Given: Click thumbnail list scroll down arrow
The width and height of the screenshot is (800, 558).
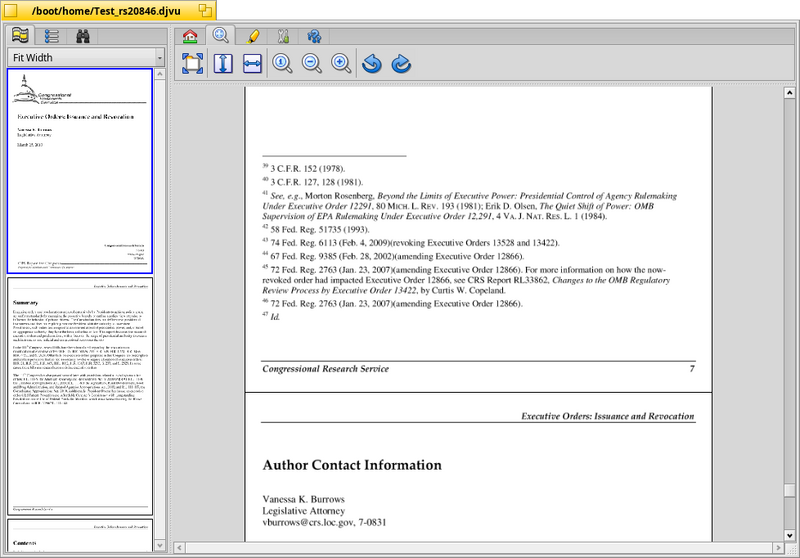Looking at the screenshot, I should point(160,545).
